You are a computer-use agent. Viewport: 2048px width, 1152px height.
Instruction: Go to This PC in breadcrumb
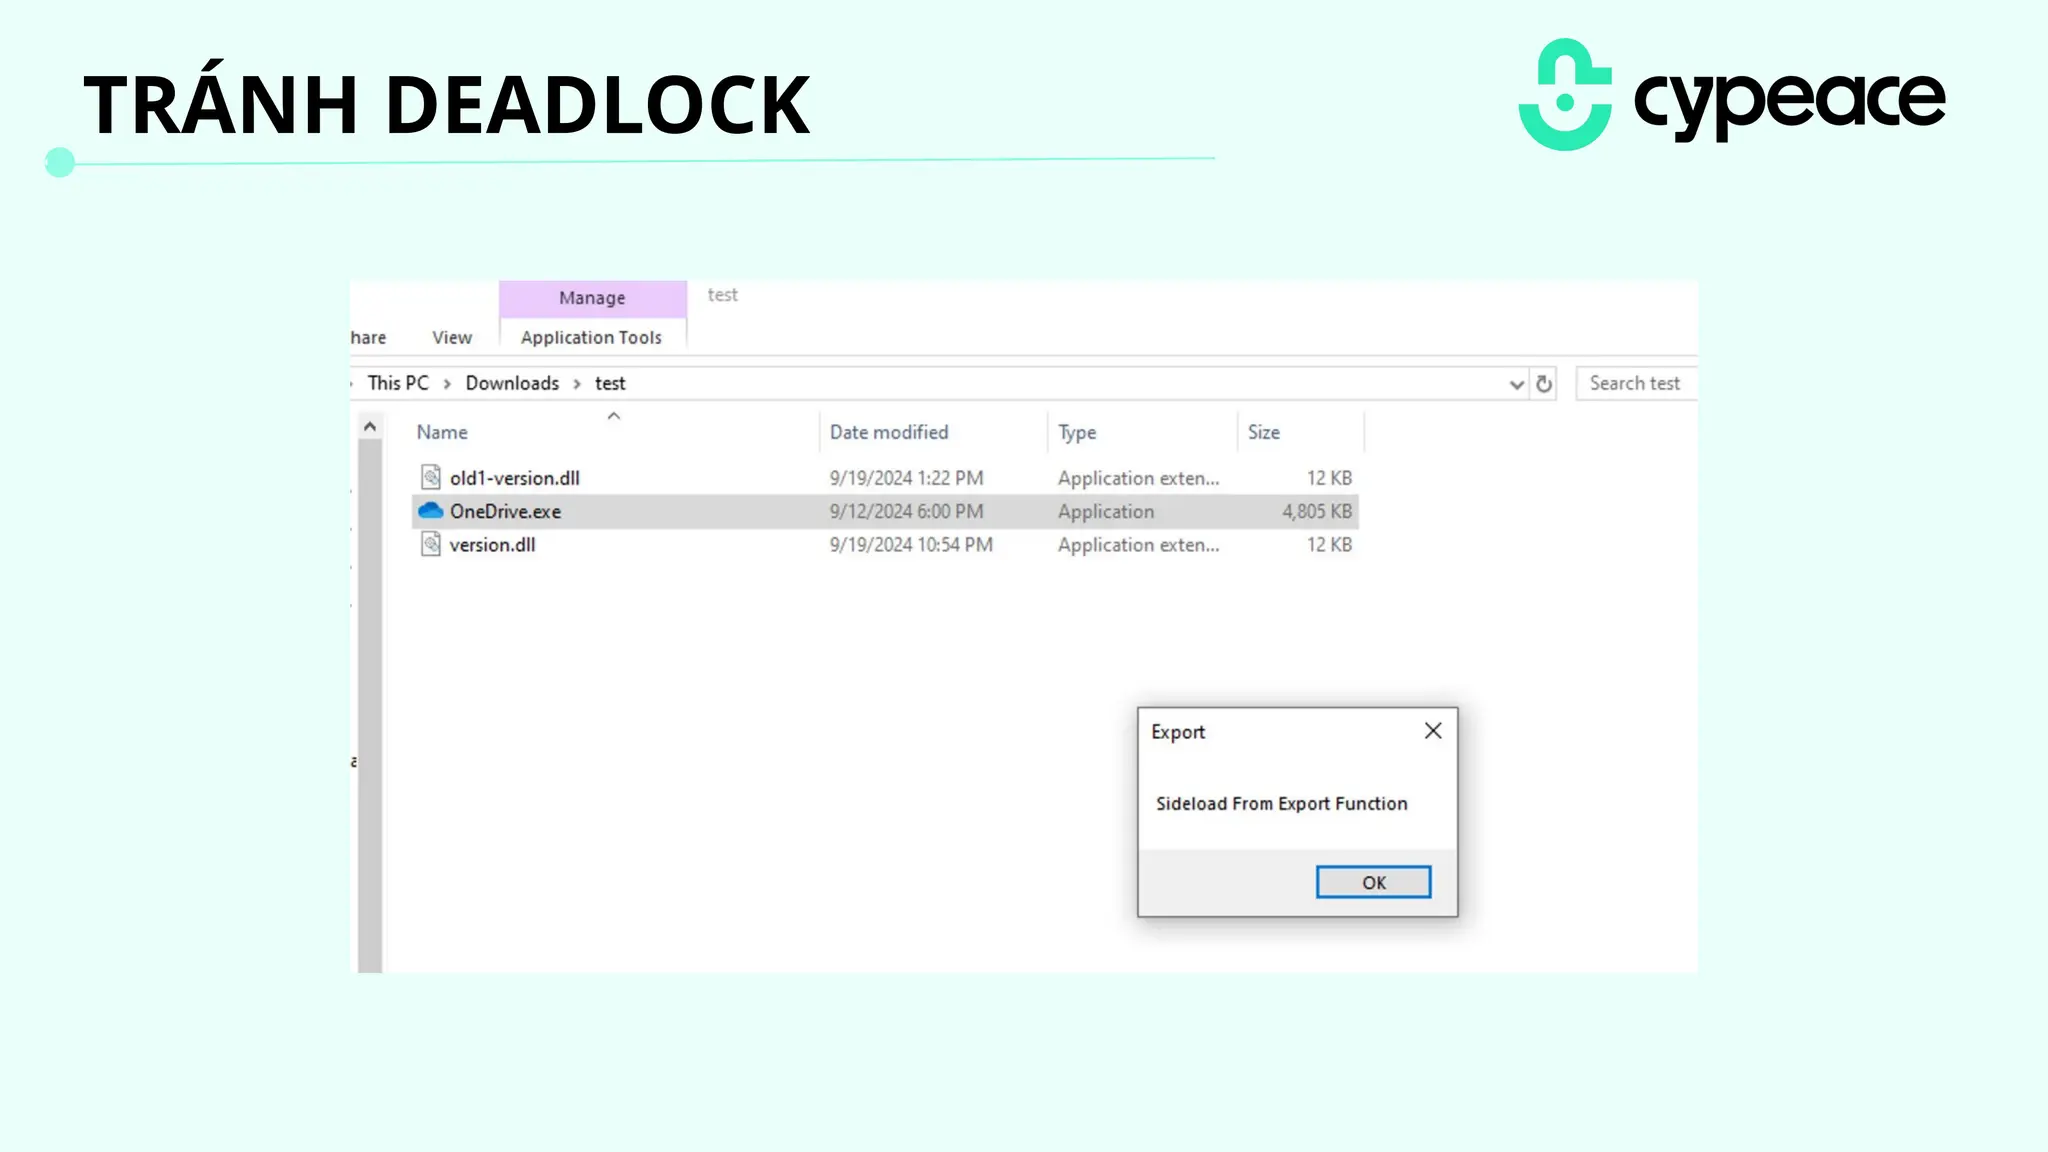pyautogui.click(x=398, y=383)
